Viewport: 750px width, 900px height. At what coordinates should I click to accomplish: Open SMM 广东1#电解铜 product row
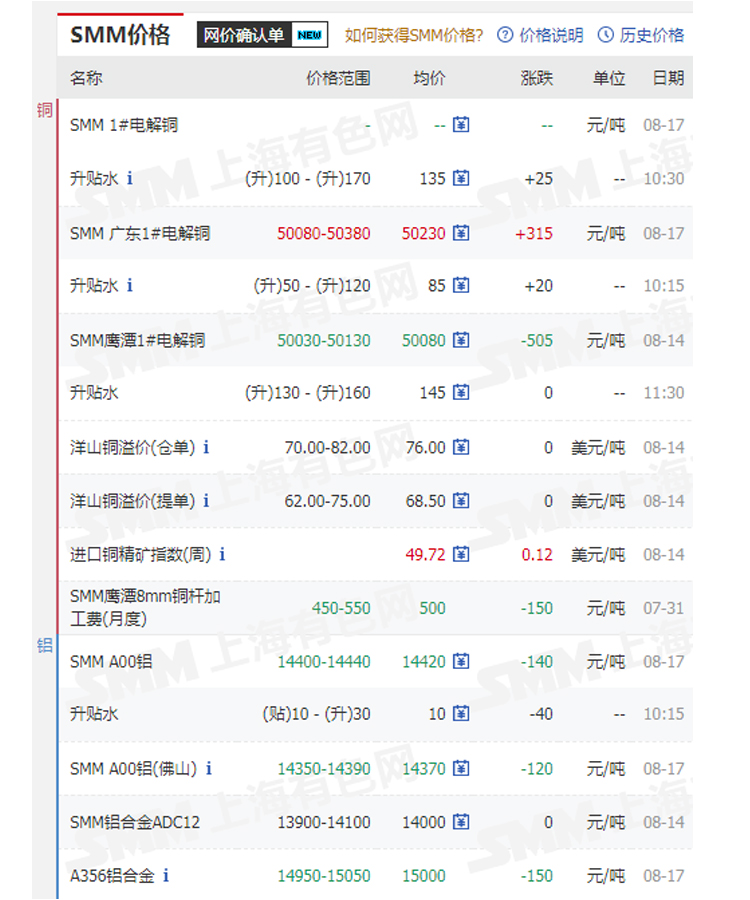click(x=140, y=233)
